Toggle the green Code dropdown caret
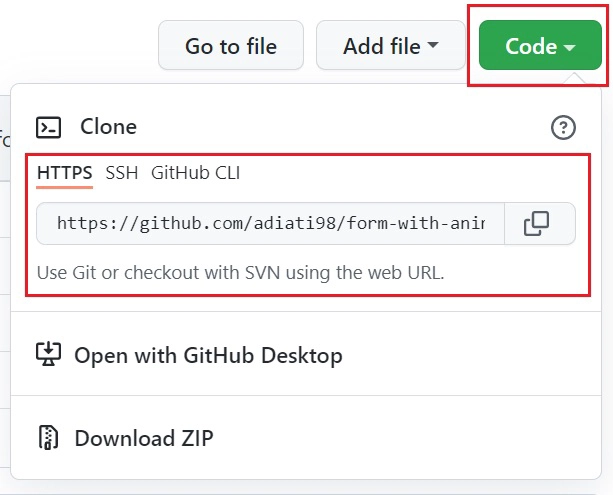 click(569, 47)
